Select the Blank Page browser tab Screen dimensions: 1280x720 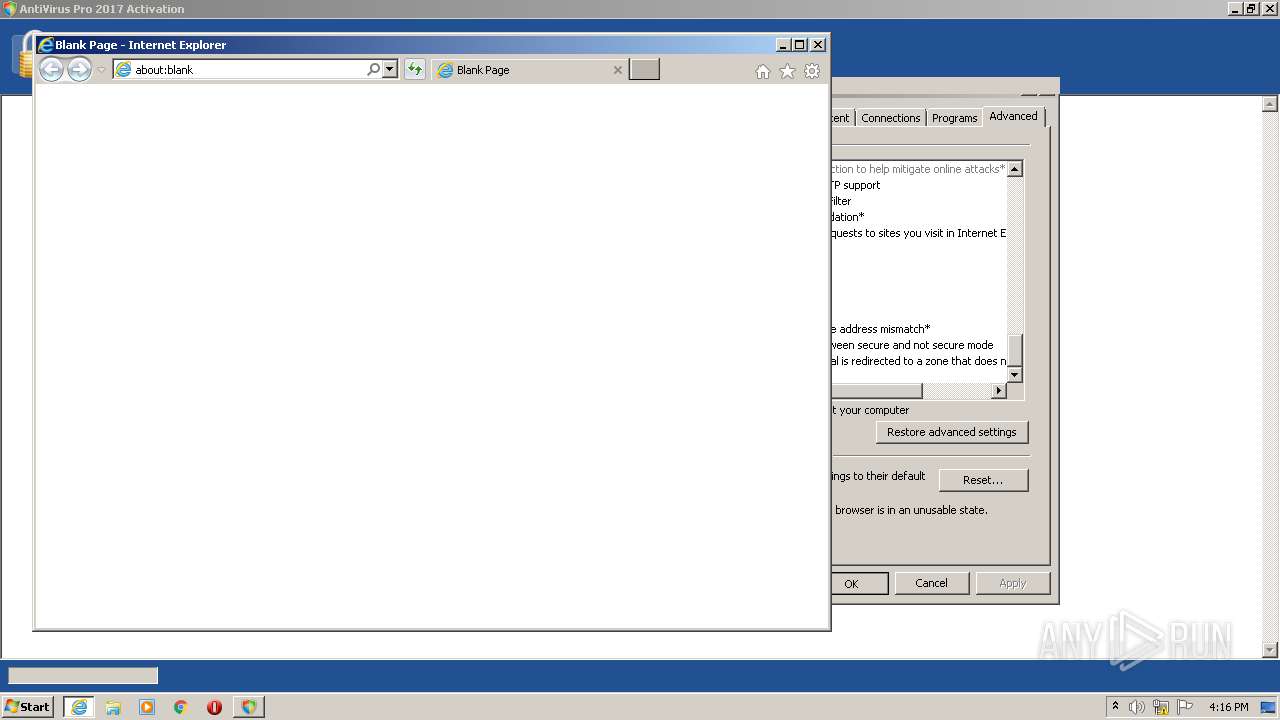(530, 70)
